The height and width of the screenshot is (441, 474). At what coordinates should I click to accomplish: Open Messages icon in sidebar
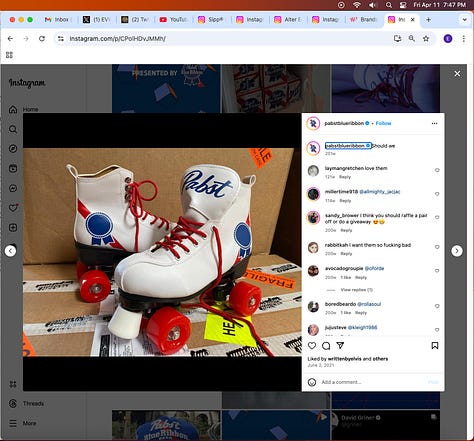point(13,188)
